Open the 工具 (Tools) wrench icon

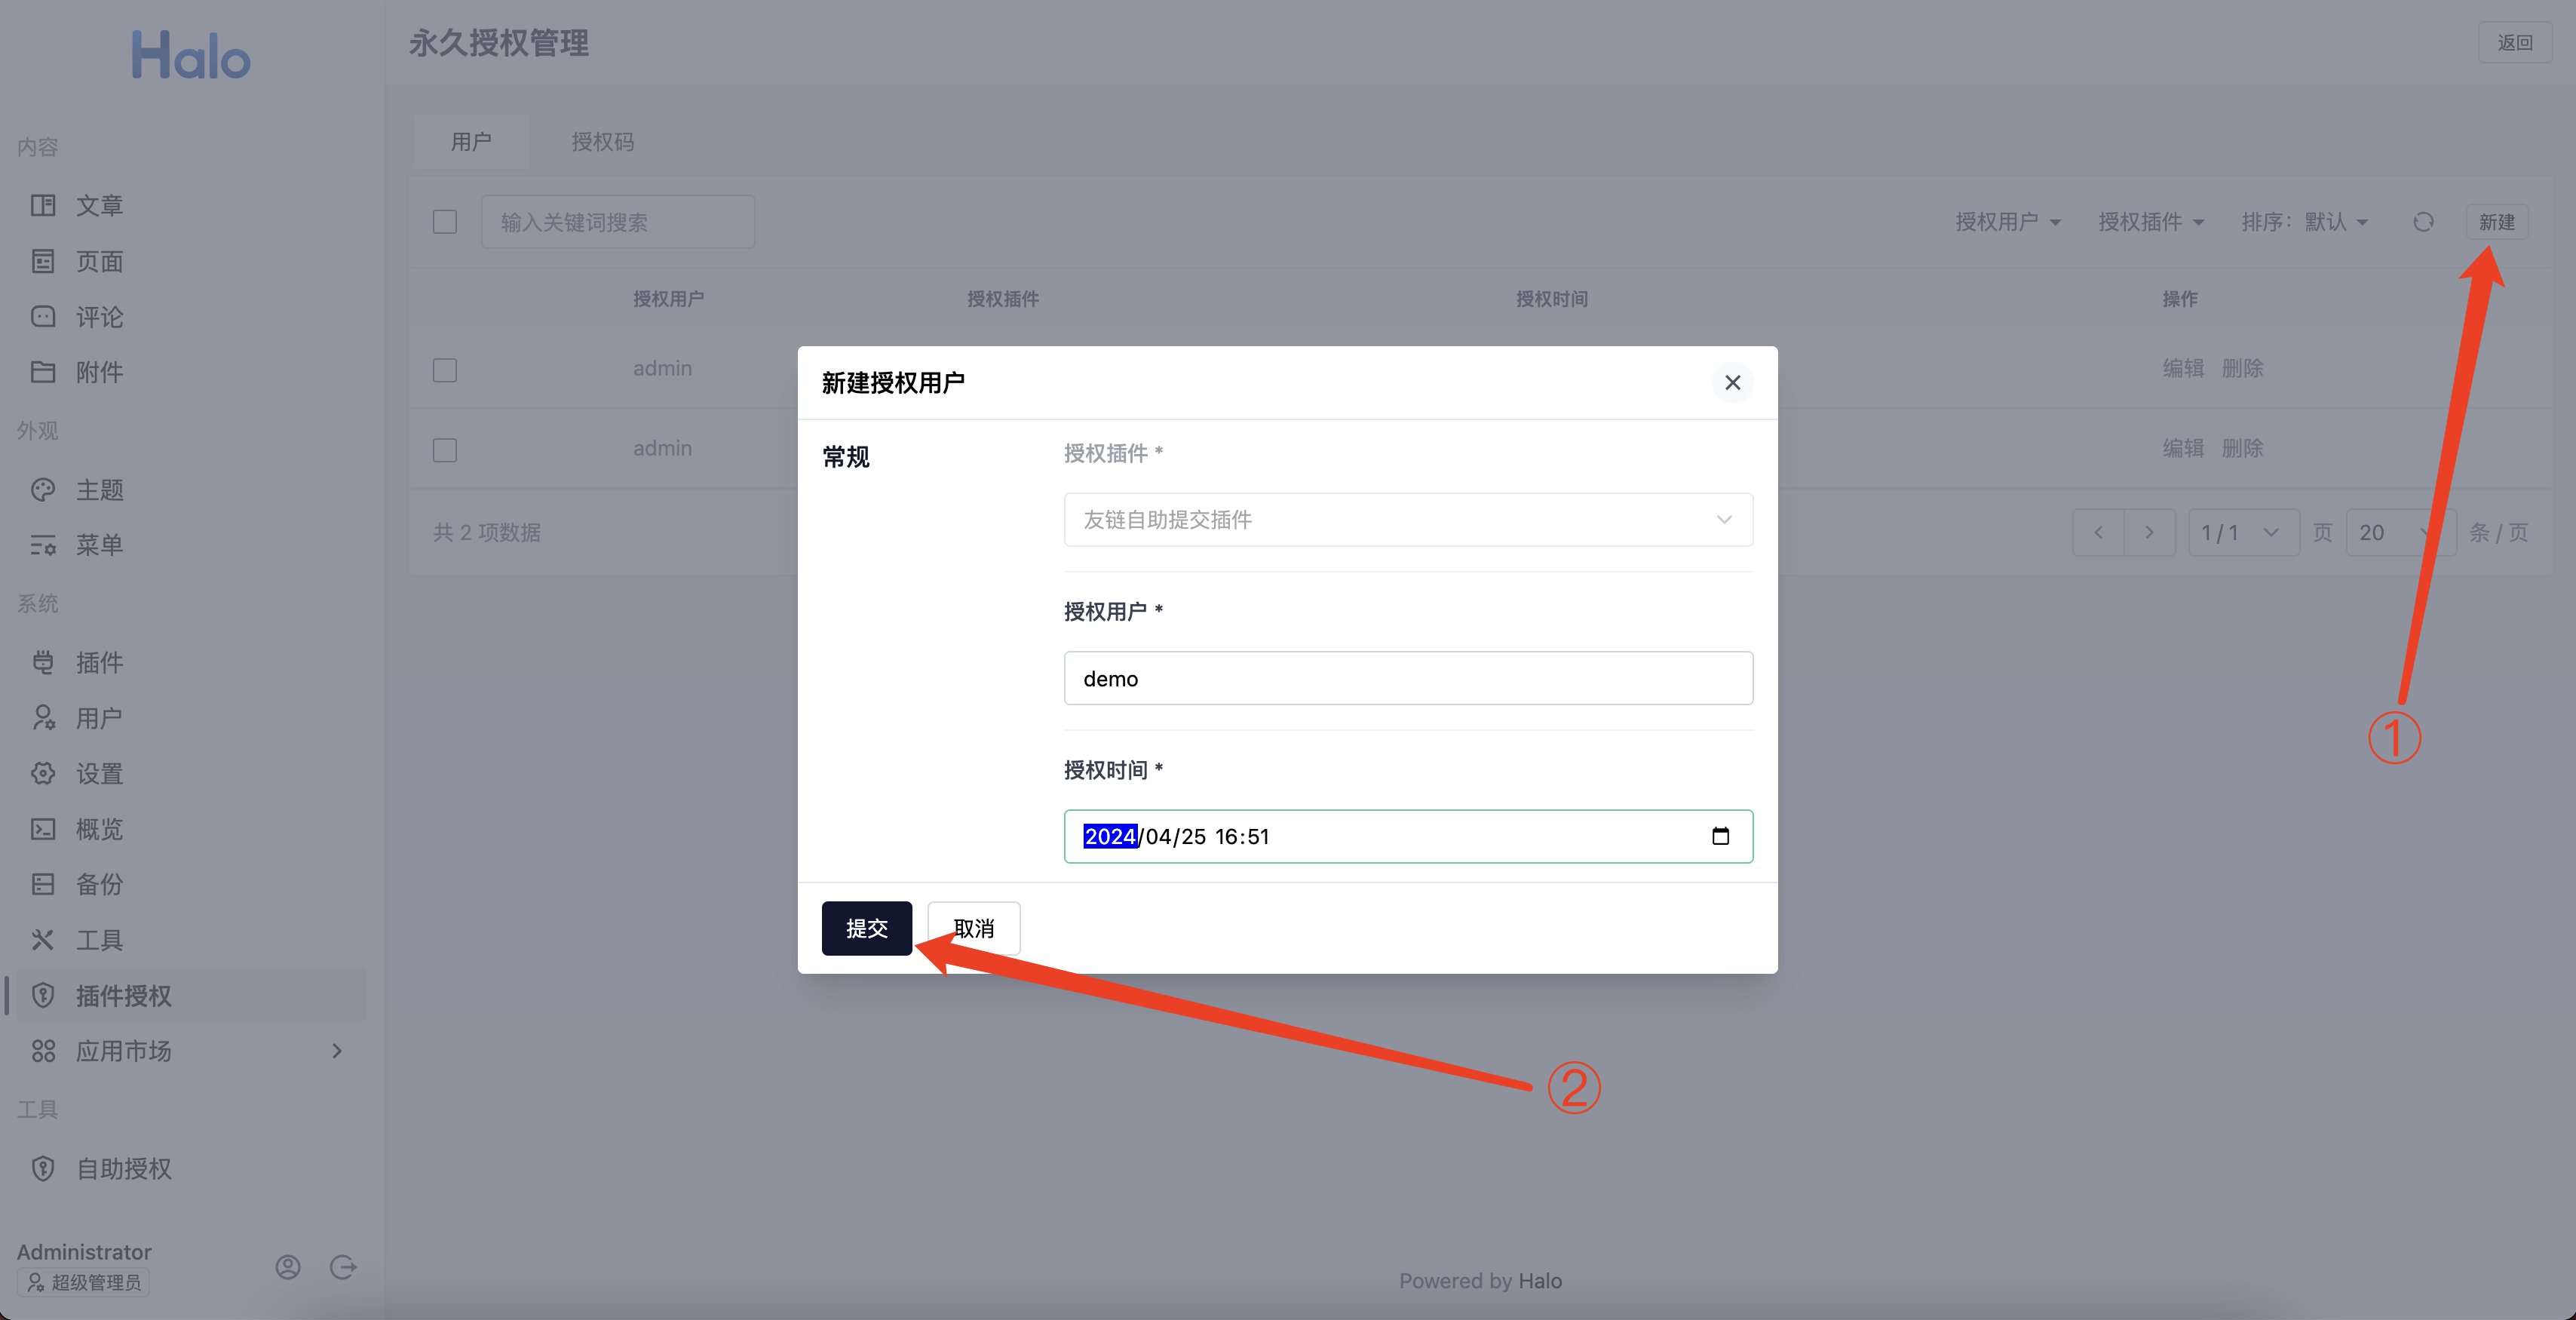[43, 940]
